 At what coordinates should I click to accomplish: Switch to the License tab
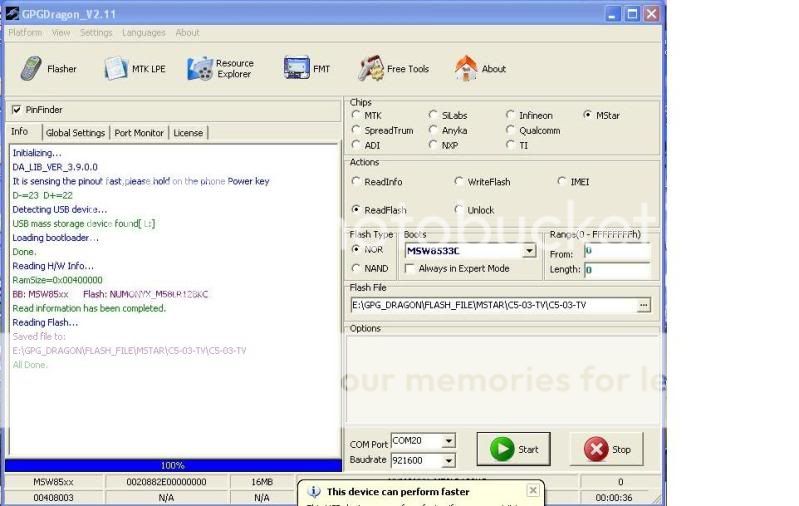188,133
